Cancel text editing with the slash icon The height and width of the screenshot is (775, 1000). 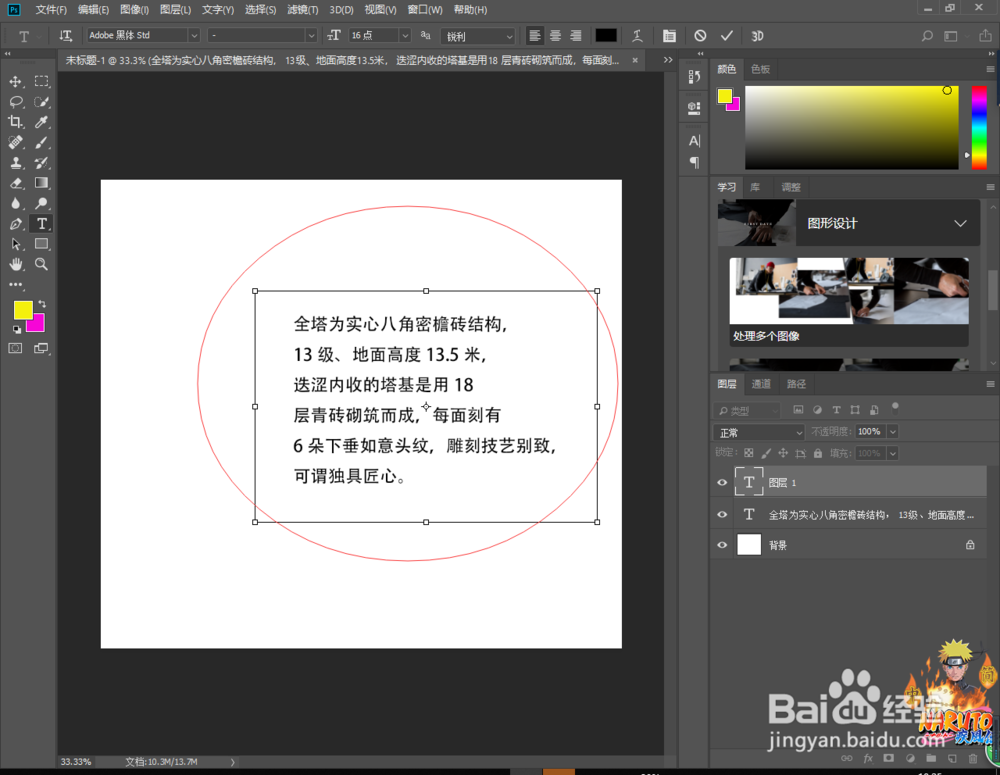pos(699,36)
